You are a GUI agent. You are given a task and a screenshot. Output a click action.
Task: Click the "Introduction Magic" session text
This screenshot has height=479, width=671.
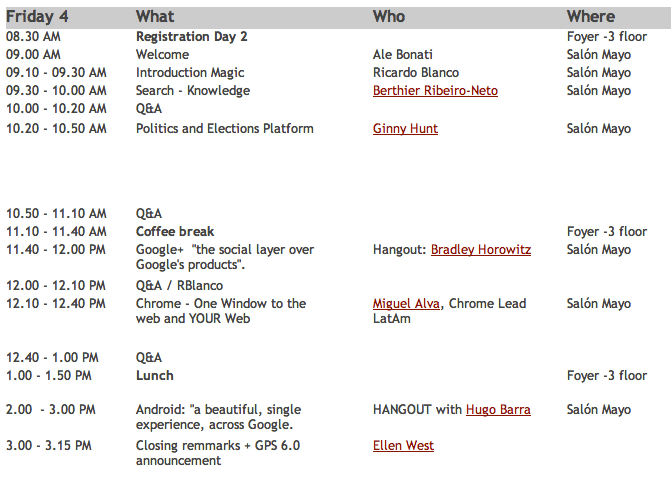[190, 73]
